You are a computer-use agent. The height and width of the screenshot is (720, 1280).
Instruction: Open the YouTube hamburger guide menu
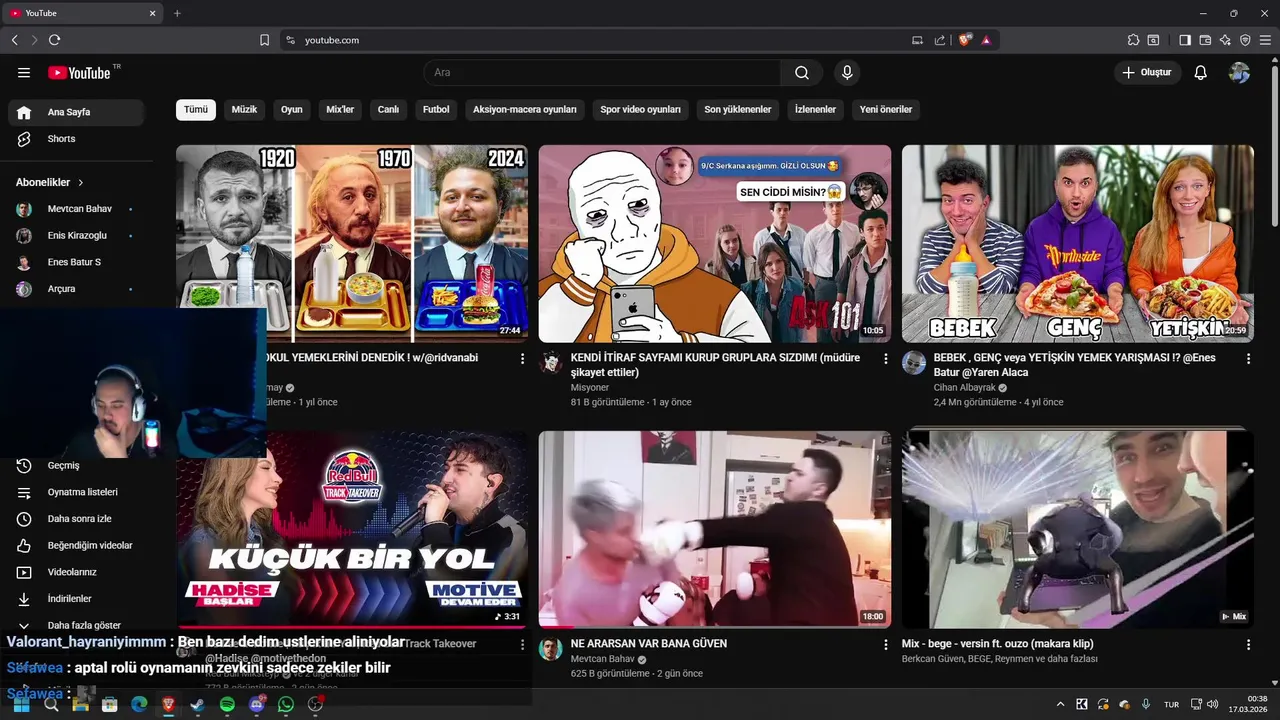point(24,73)
